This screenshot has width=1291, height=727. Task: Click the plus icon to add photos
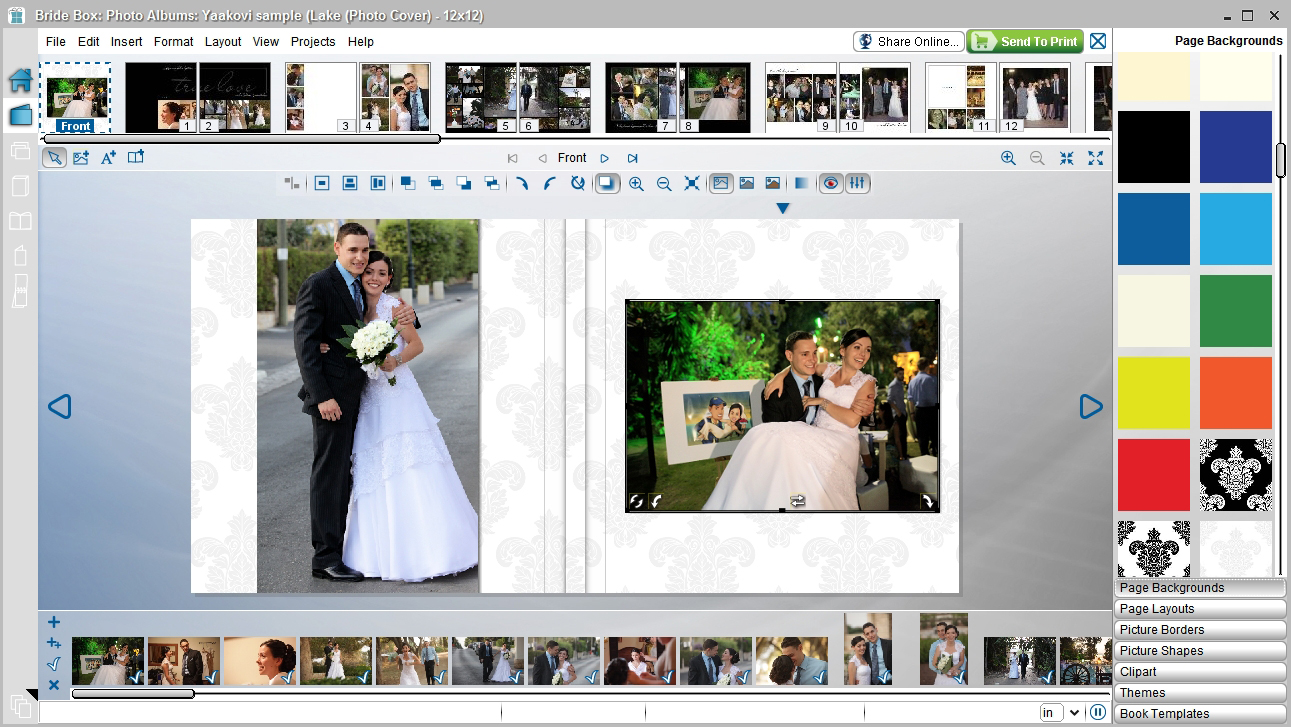[x=54, y=622]
